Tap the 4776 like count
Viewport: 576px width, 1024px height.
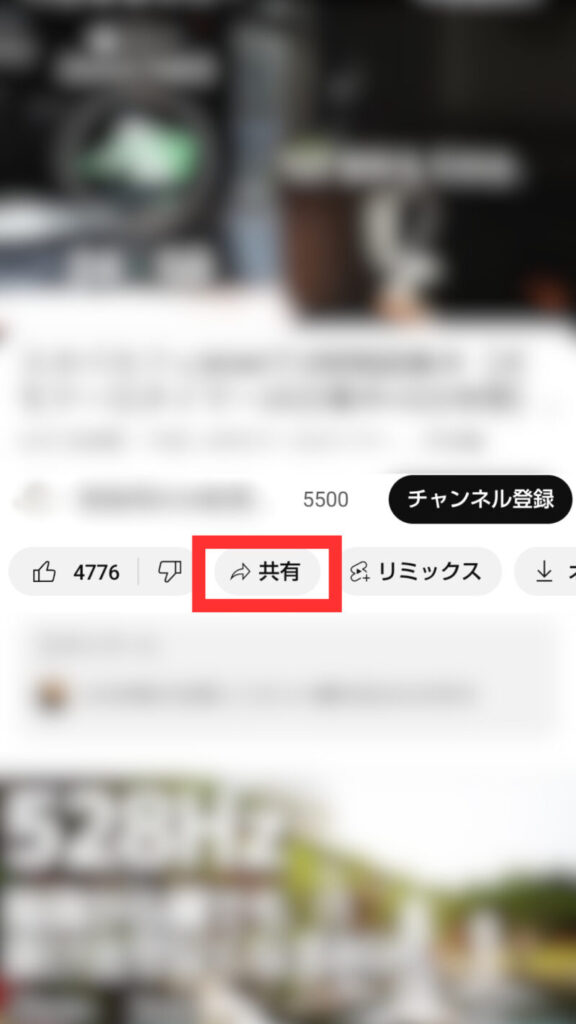tap(97, 573)
